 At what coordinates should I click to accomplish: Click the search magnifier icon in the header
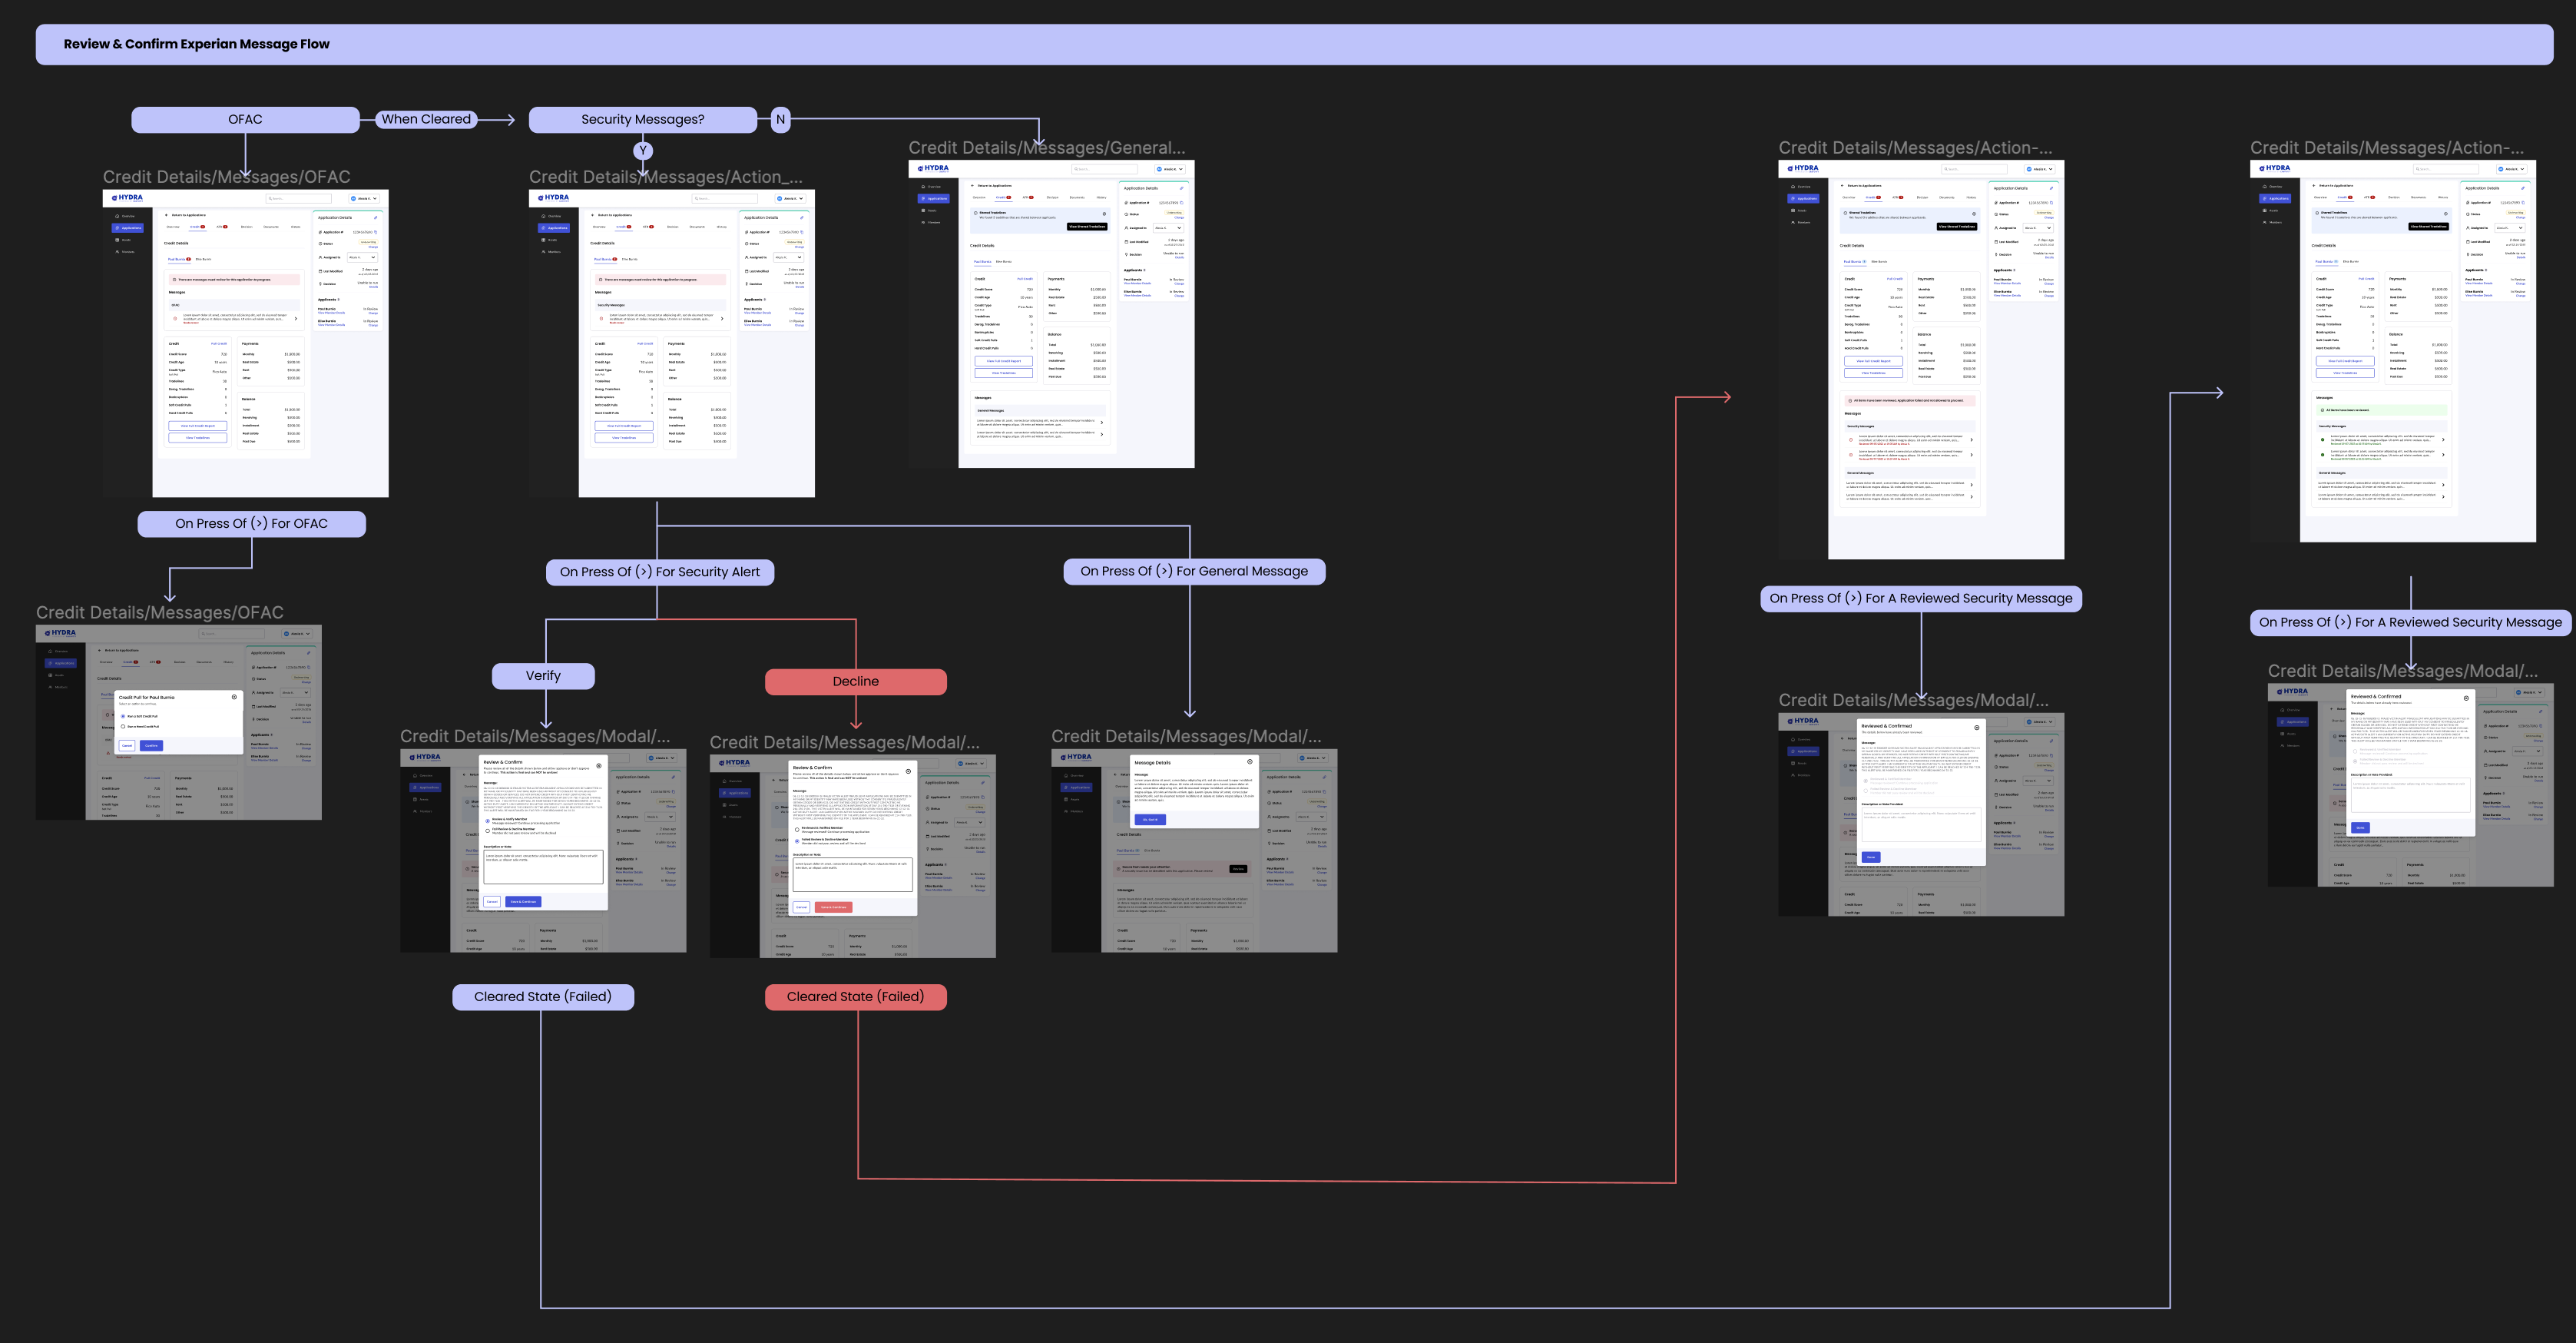271,199
